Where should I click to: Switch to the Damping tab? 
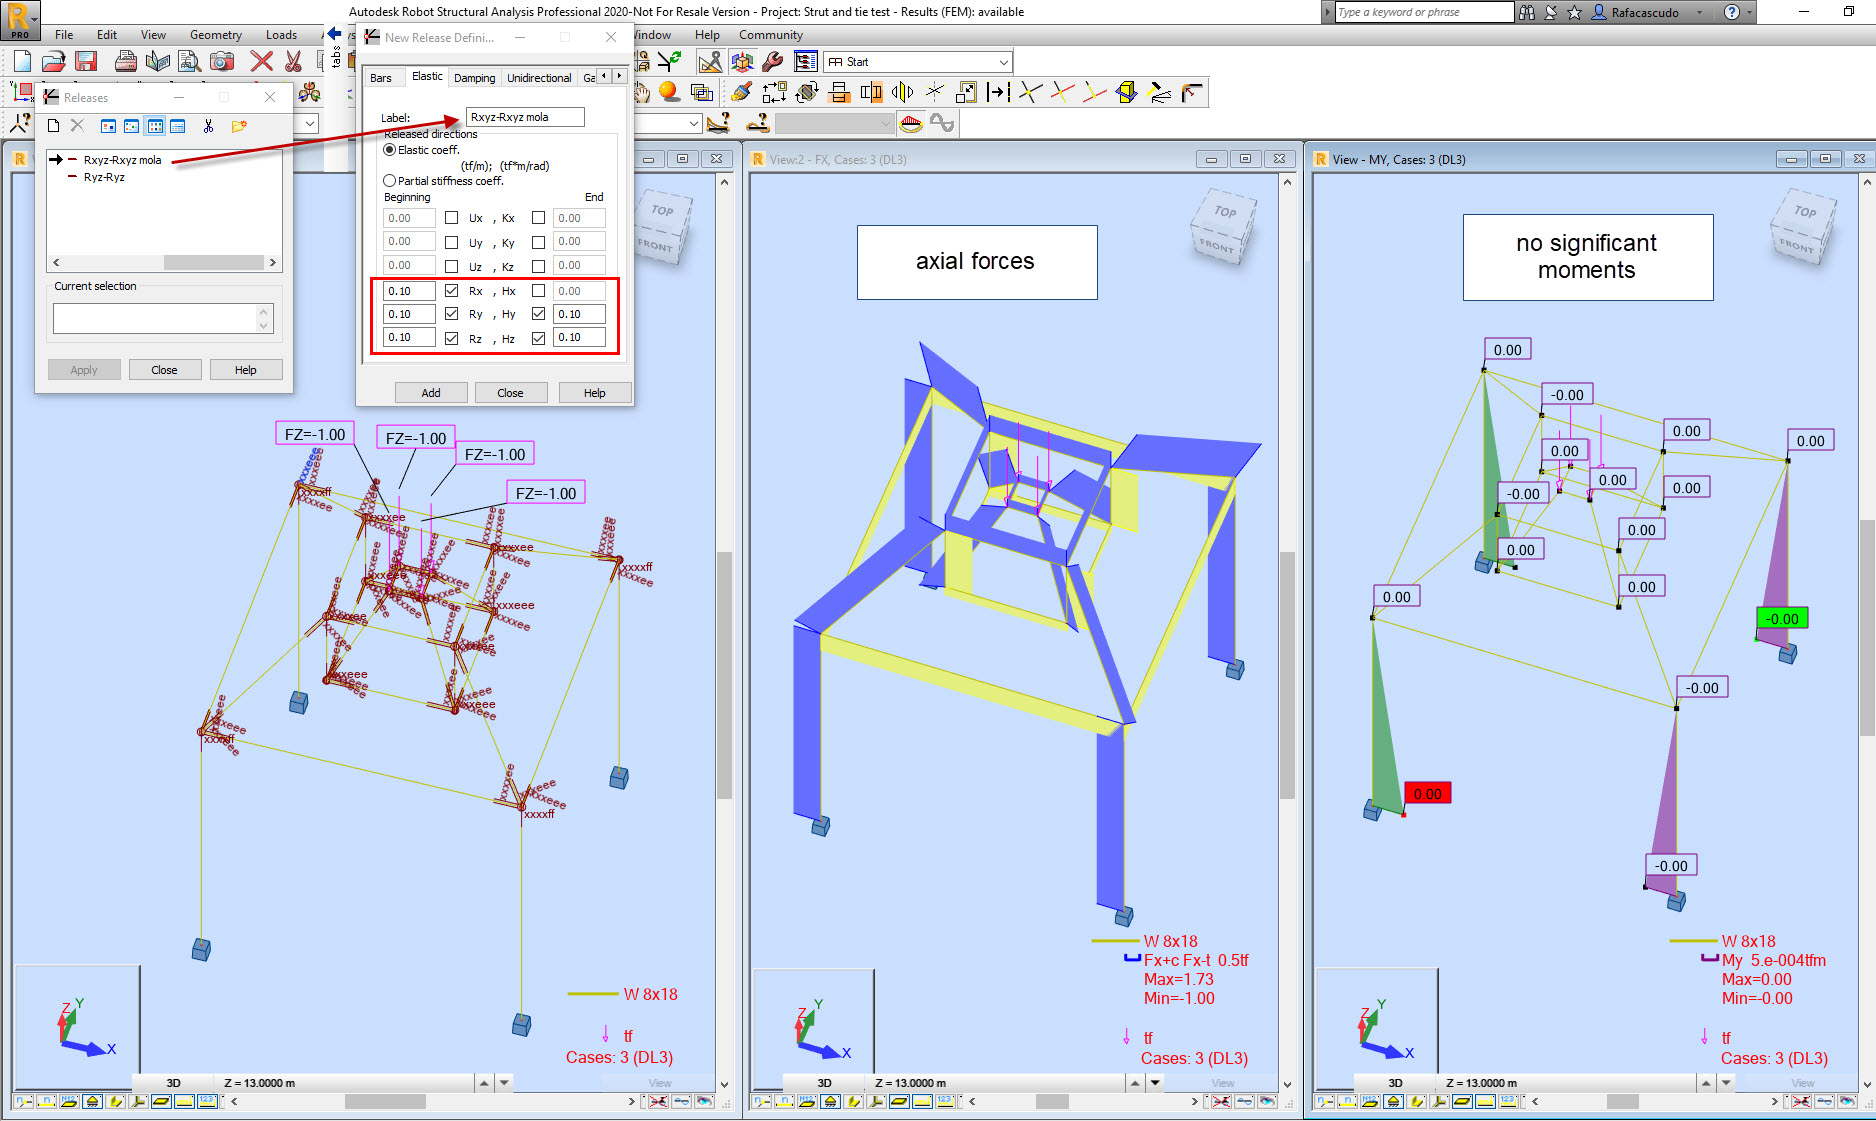(474, 77)
